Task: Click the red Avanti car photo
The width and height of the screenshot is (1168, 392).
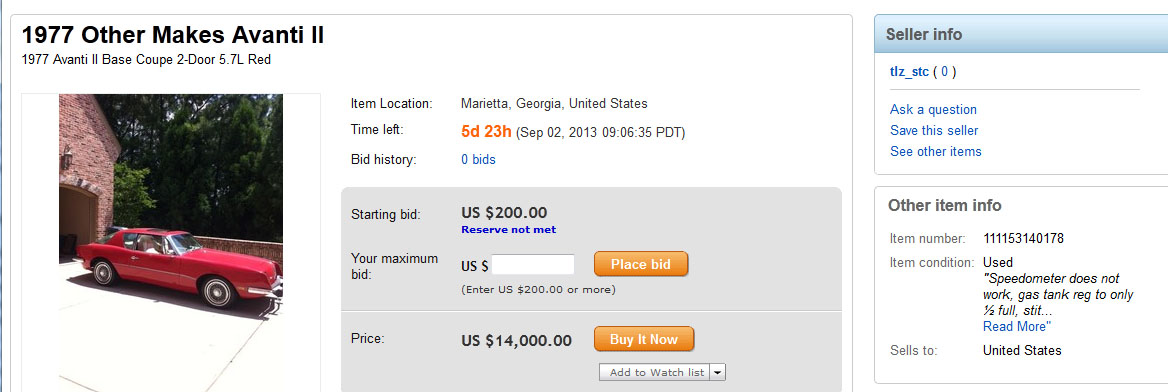Action: pos(171,242)
